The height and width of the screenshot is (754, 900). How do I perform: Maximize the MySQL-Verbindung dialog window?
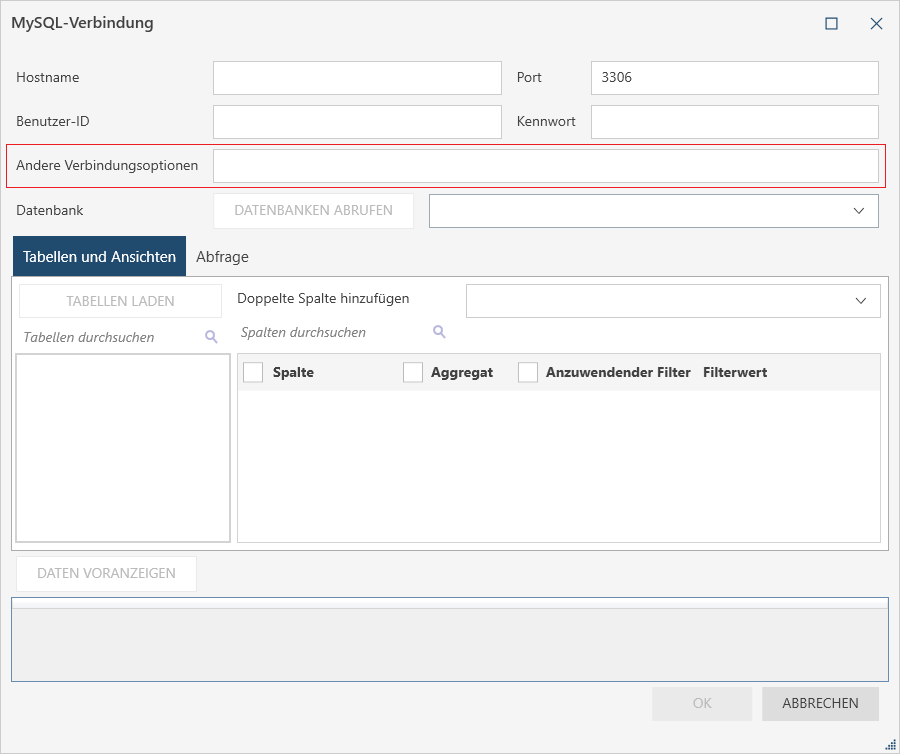[831, 24]
